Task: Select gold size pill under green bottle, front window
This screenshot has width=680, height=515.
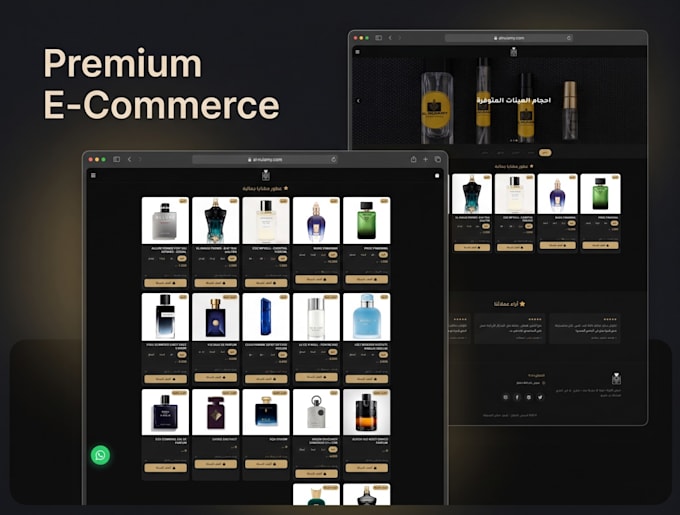Action: pyautogui.click(x=383, y=255)
